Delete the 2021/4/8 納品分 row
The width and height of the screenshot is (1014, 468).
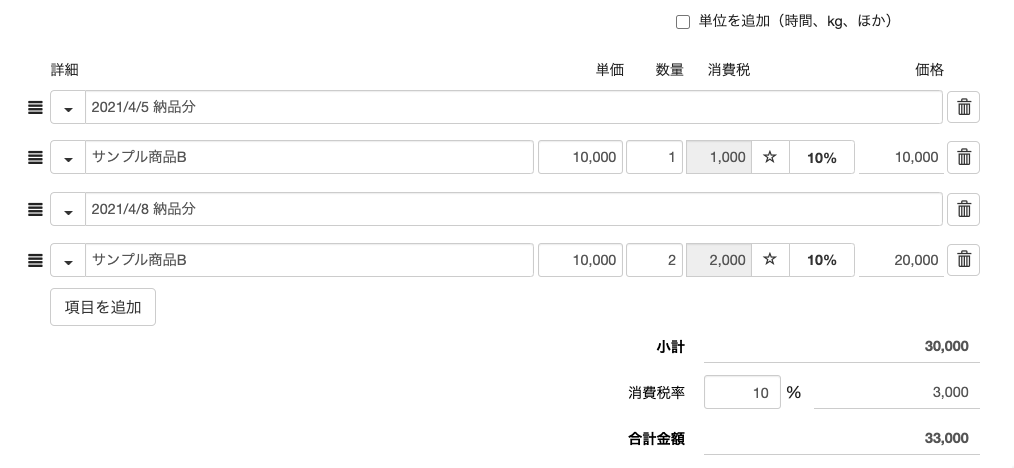point(964,209)
